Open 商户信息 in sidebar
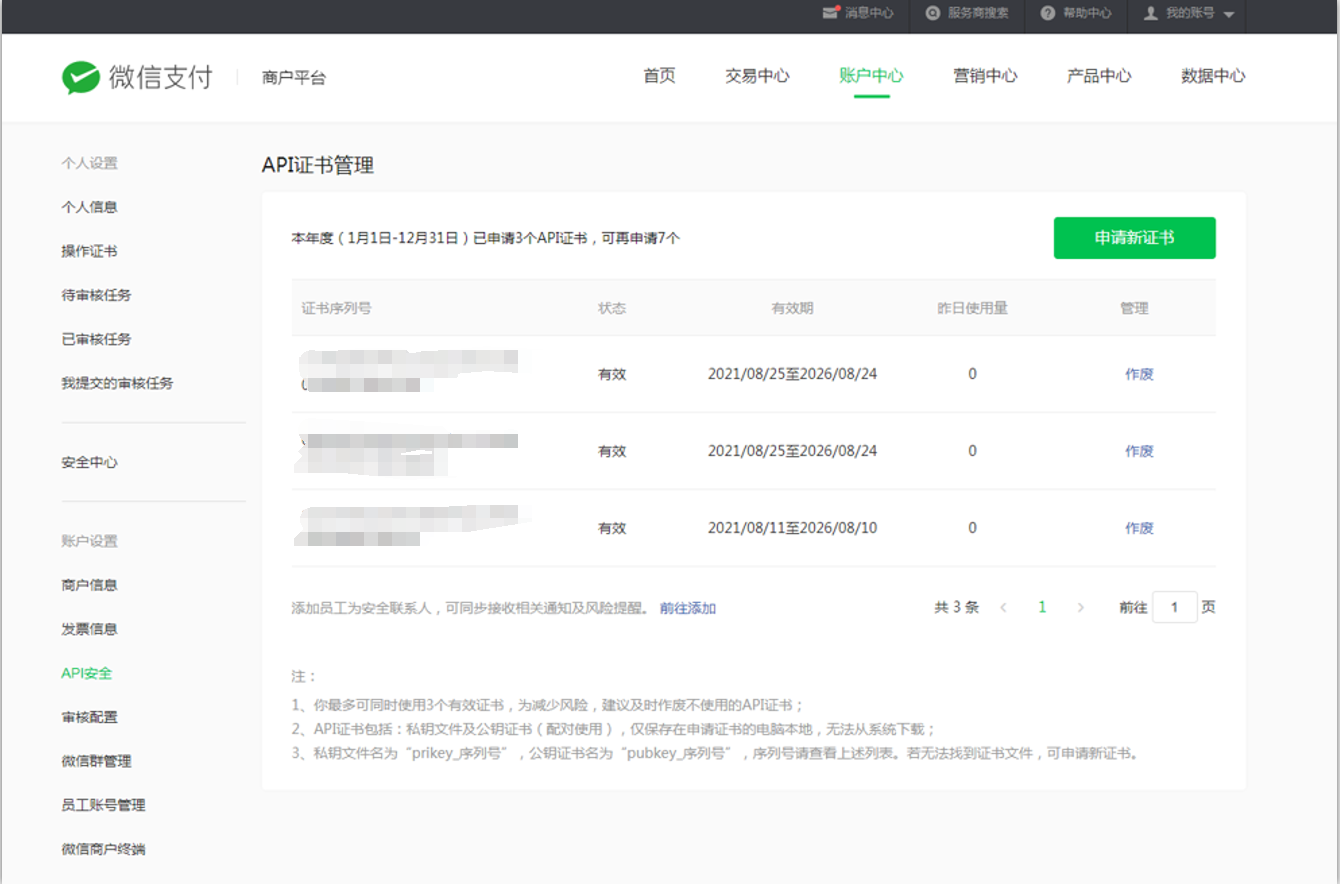1340x884 pixels. click(89, 585)
